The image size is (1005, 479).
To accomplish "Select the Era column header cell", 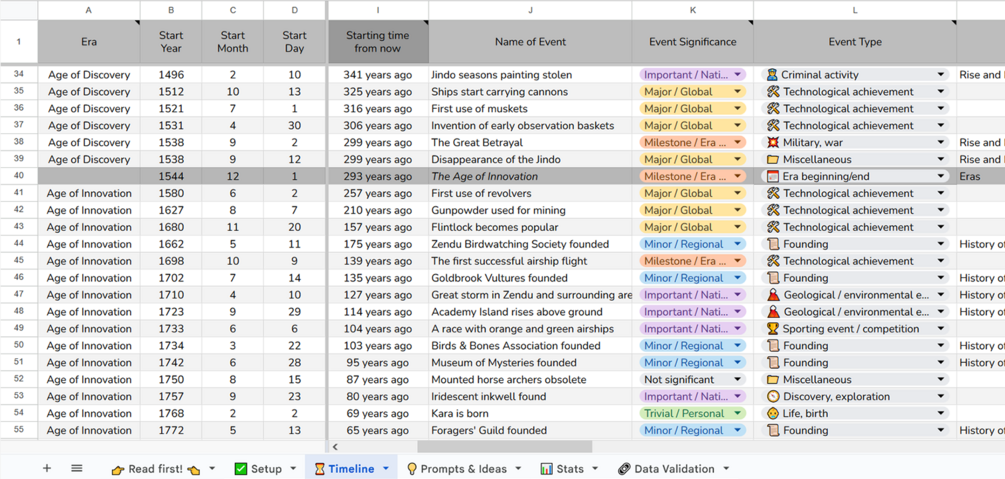I will pyautogui.click(x=89, y=42).
